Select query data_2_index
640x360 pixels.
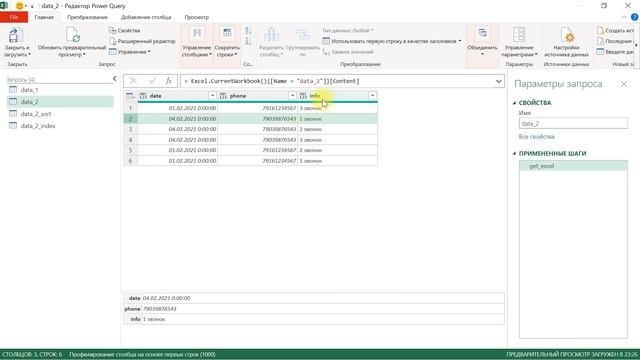pyautogui.click(x=60, y=126)
